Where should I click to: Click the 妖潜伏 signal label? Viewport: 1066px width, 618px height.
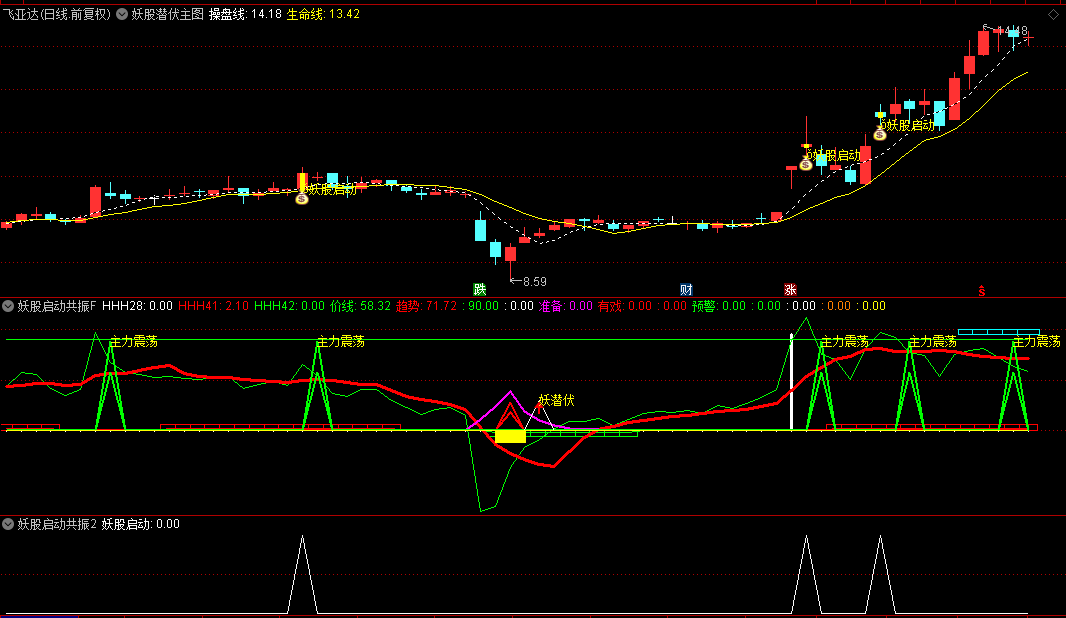[x=556, y=400]
